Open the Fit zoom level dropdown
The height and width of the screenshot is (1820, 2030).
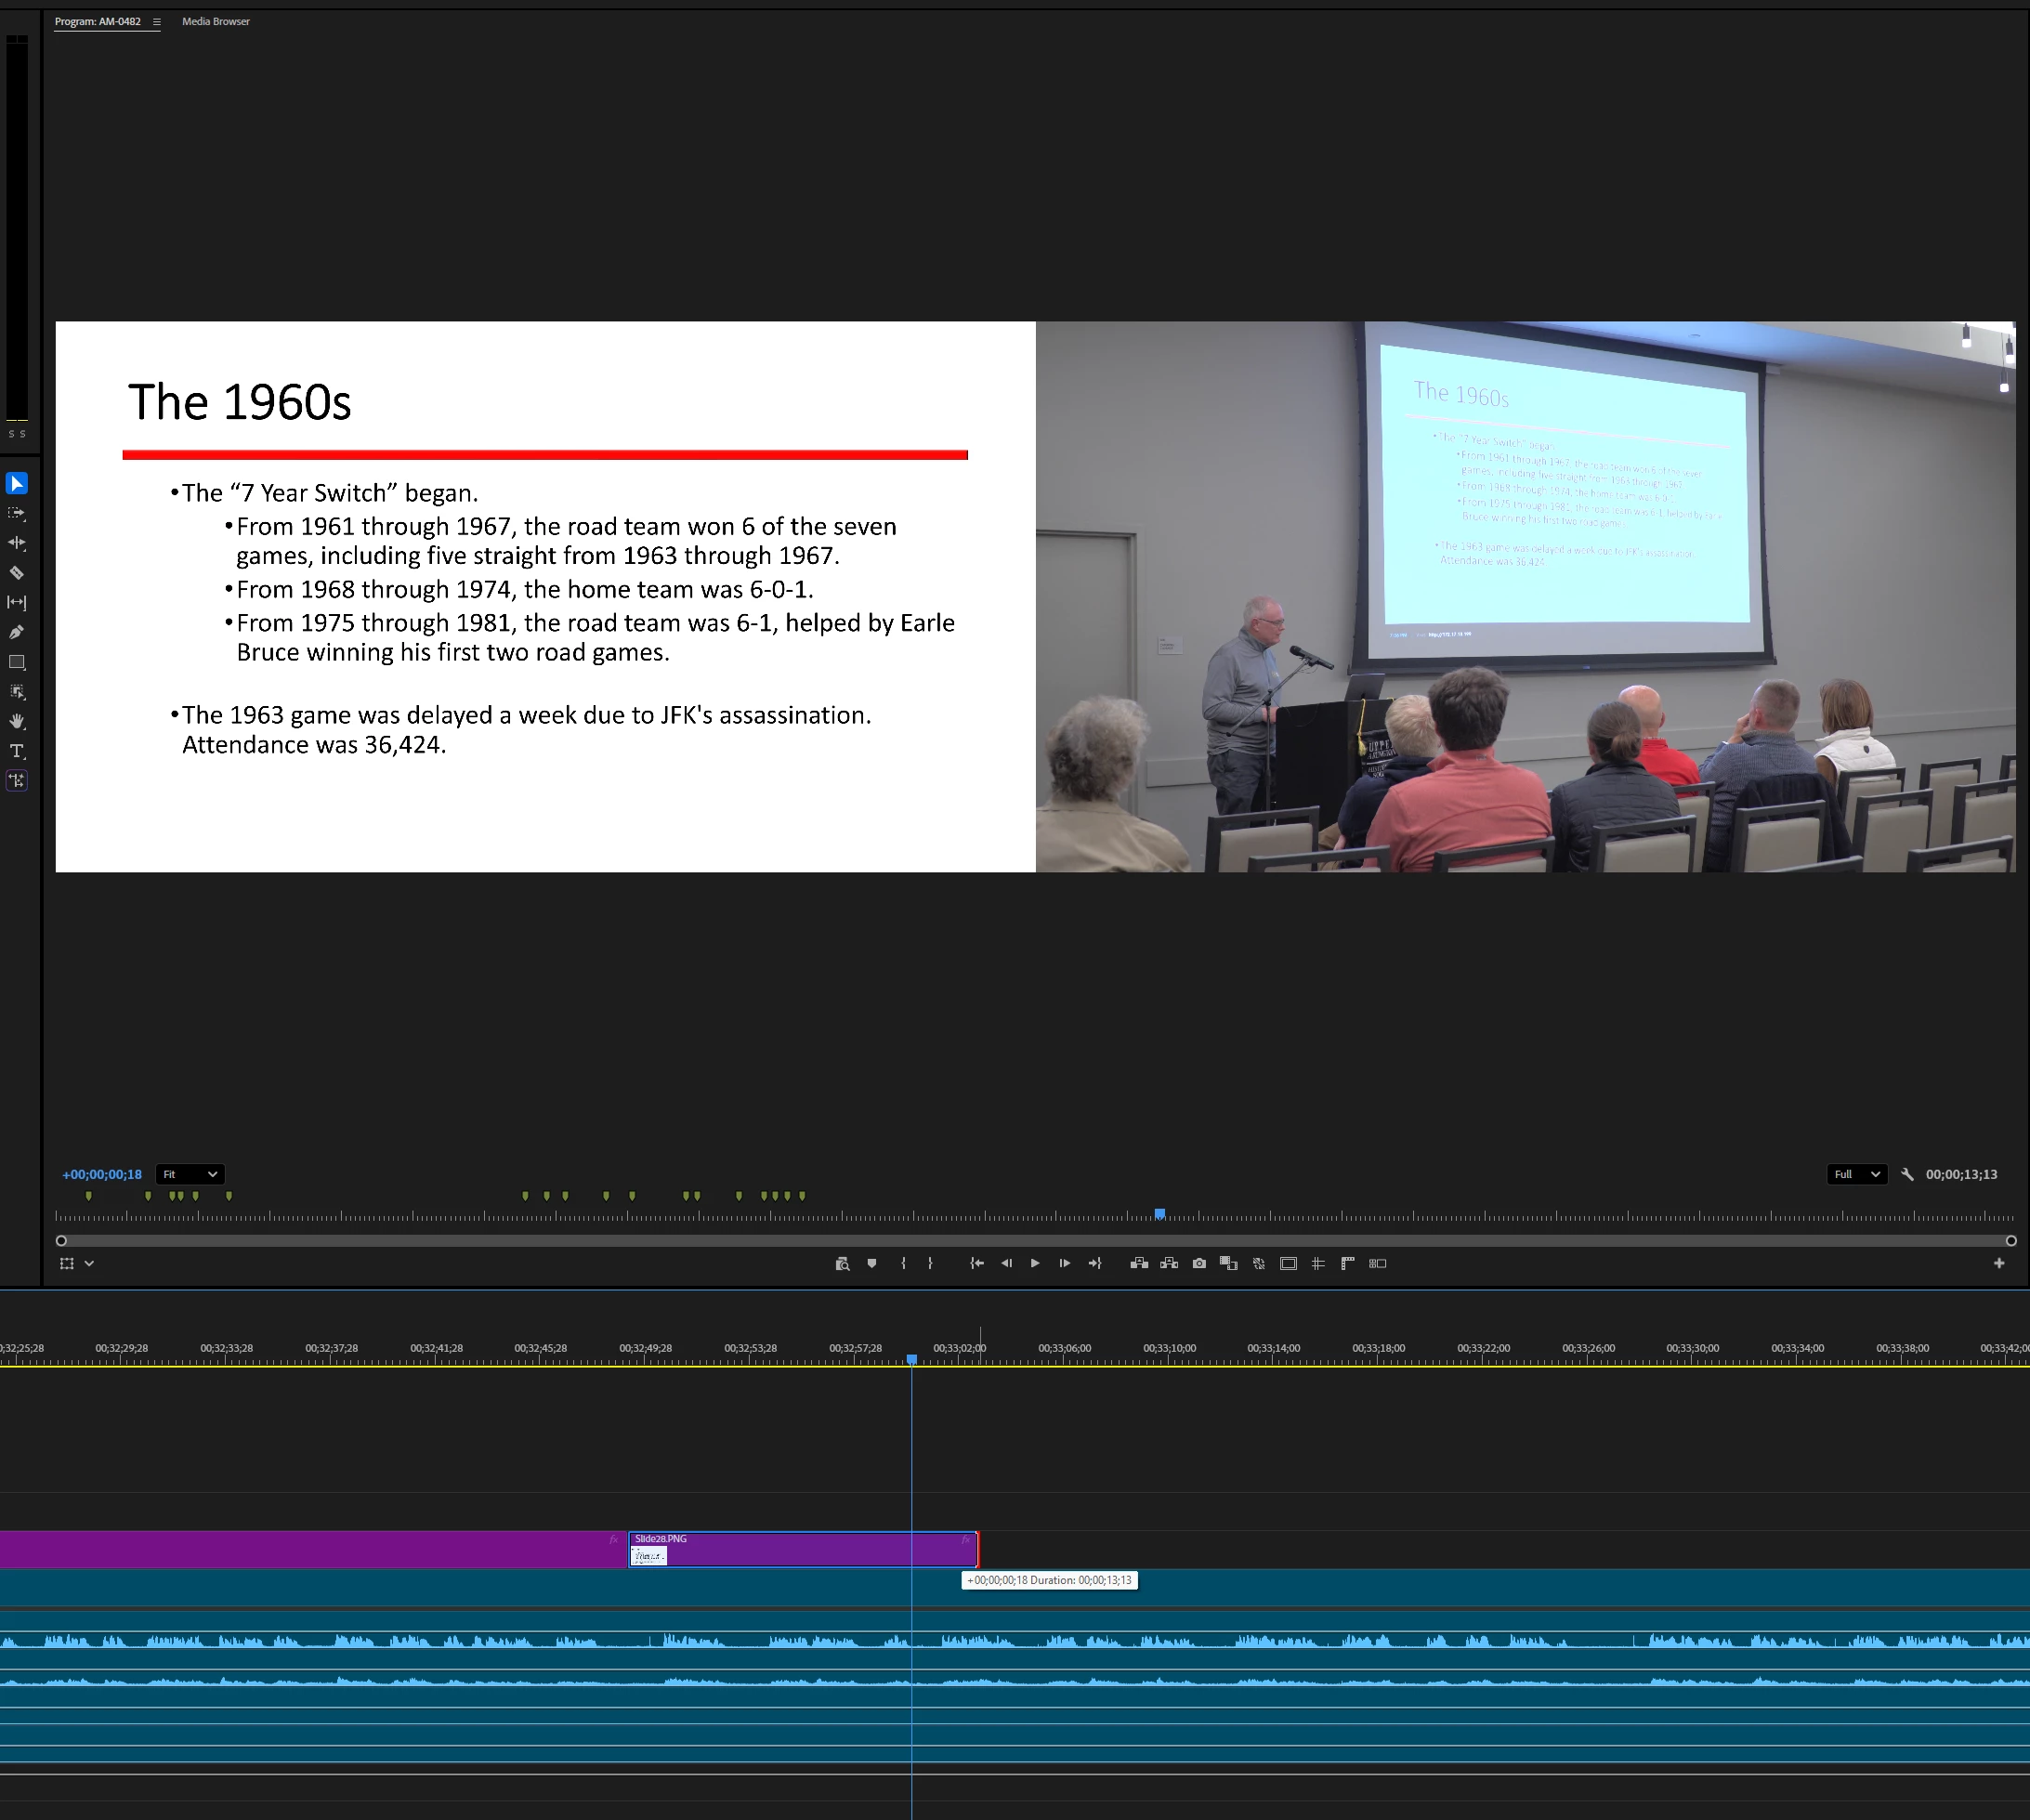tap(190, 1174)
